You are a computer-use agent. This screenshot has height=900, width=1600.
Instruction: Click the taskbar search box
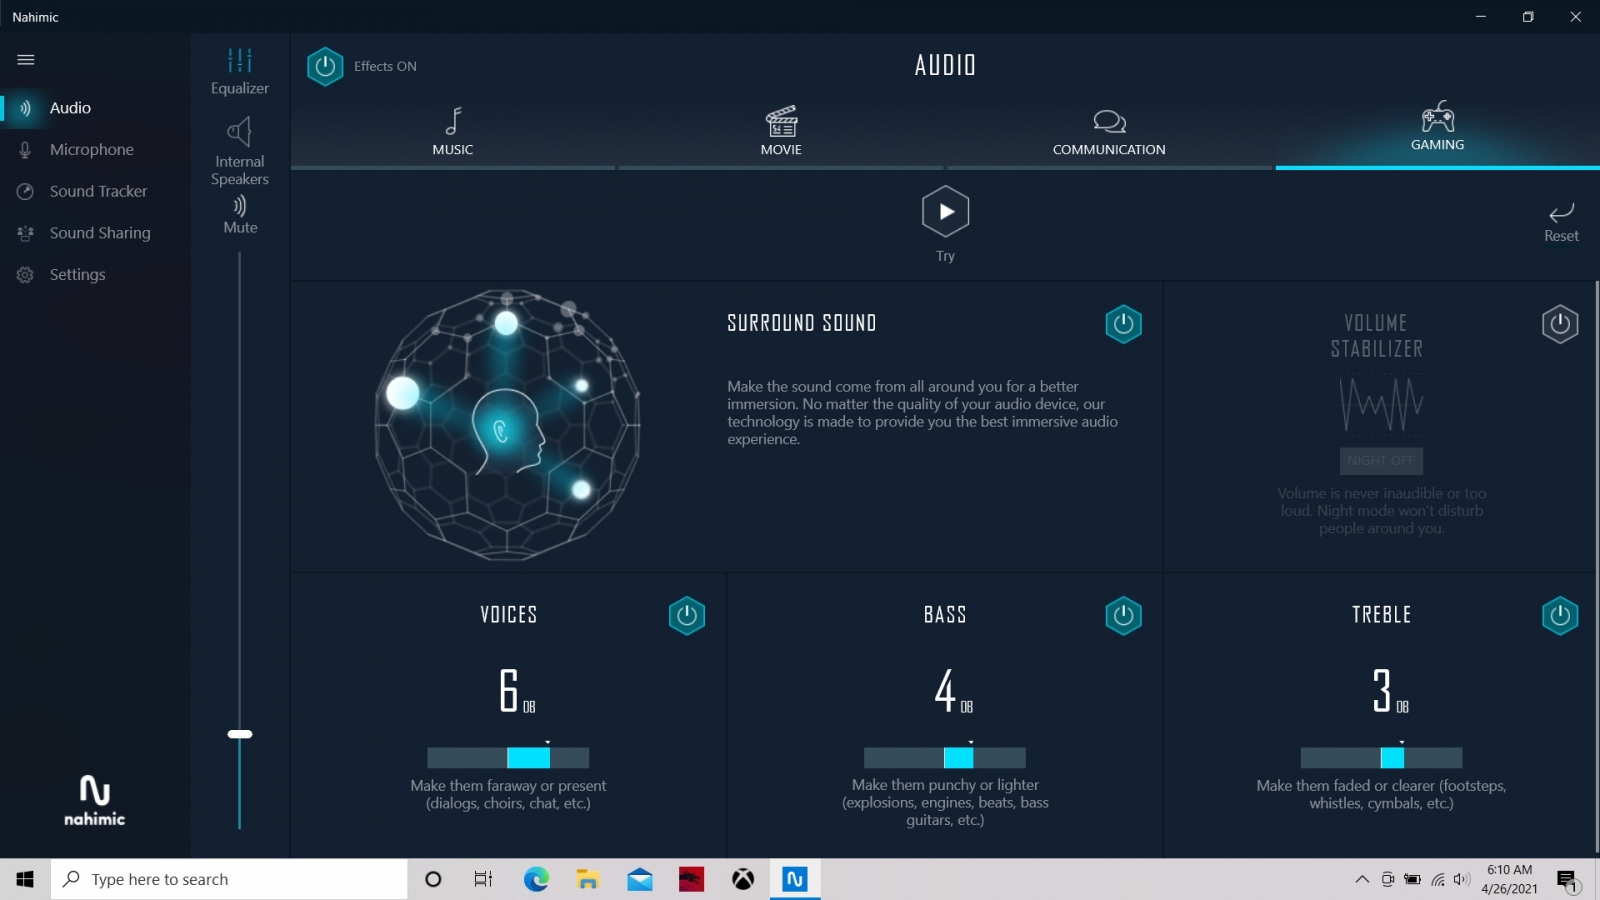point(229,879)
